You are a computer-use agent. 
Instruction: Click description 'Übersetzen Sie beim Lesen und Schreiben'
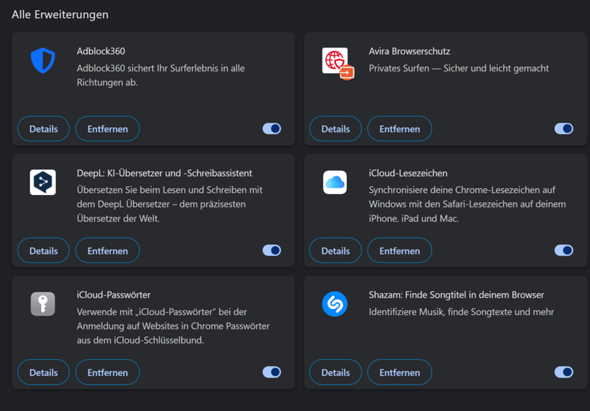point(170,204)
